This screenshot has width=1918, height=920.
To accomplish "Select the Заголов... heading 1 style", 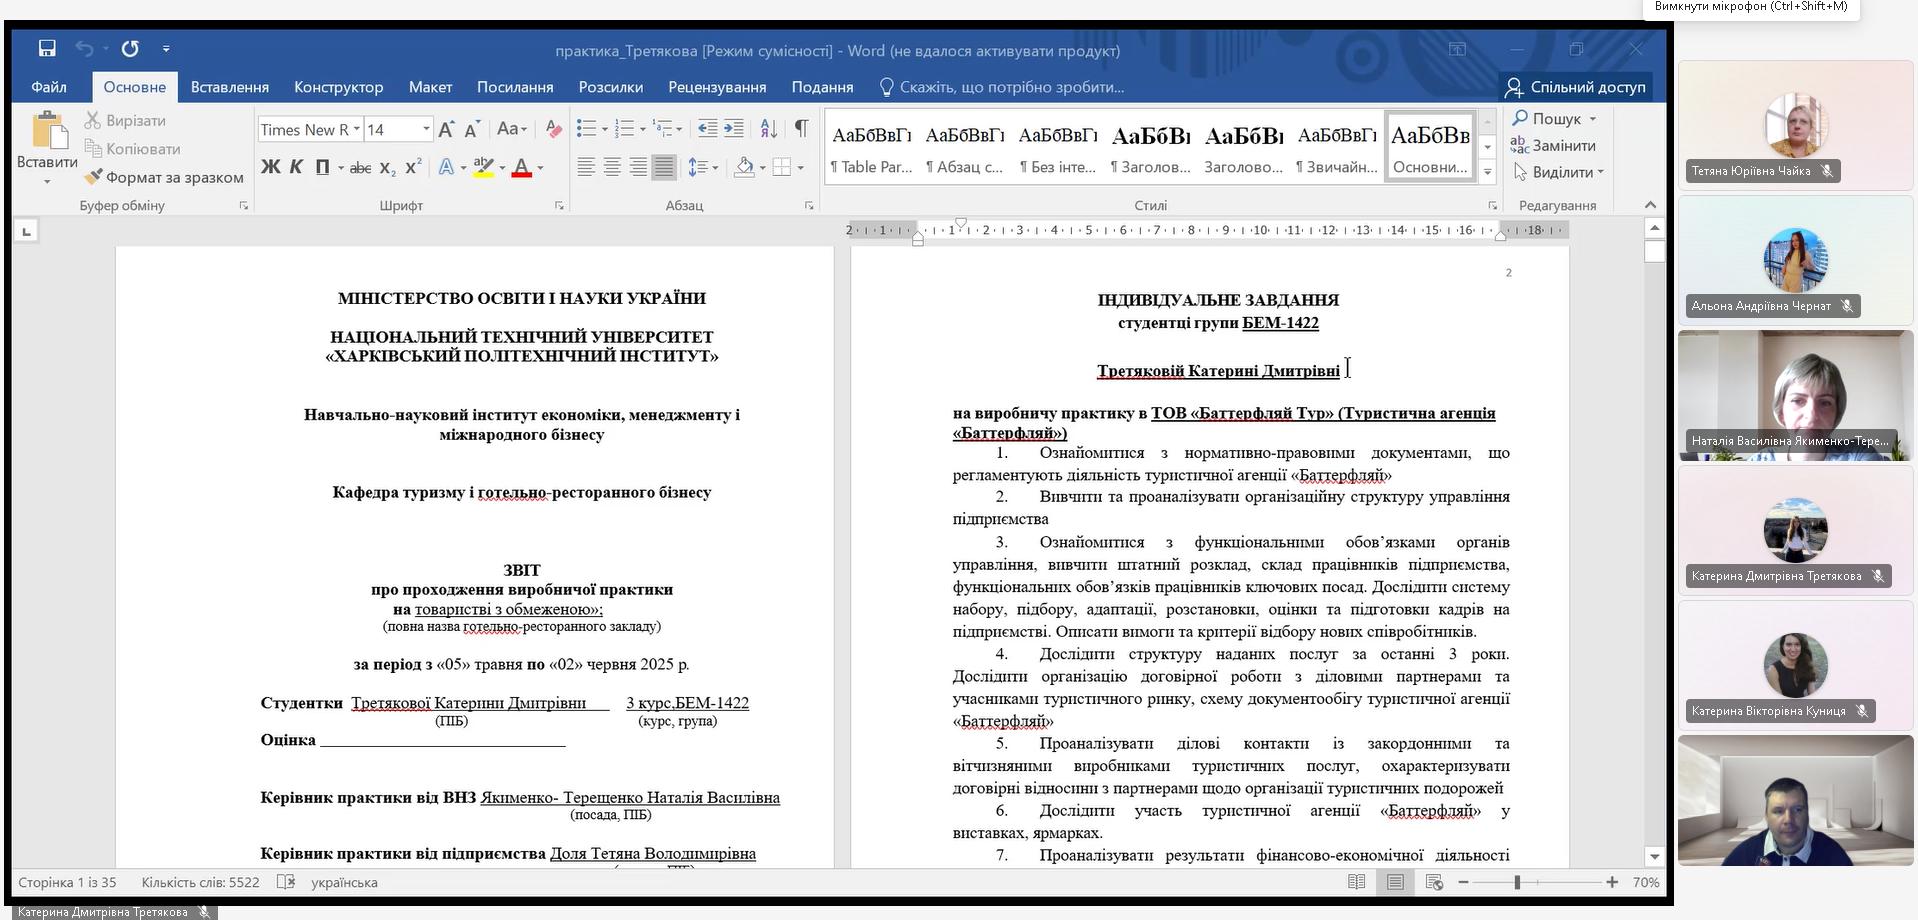I will tap(1150, 146).
